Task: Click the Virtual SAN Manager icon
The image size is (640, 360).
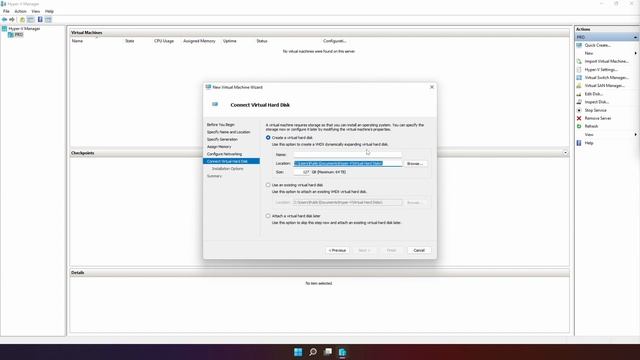Action: (579, 86)
